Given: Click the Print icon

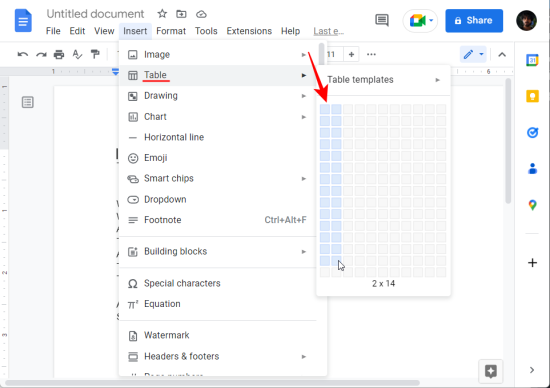Looking at the screenshot, I should coord(59,54).
